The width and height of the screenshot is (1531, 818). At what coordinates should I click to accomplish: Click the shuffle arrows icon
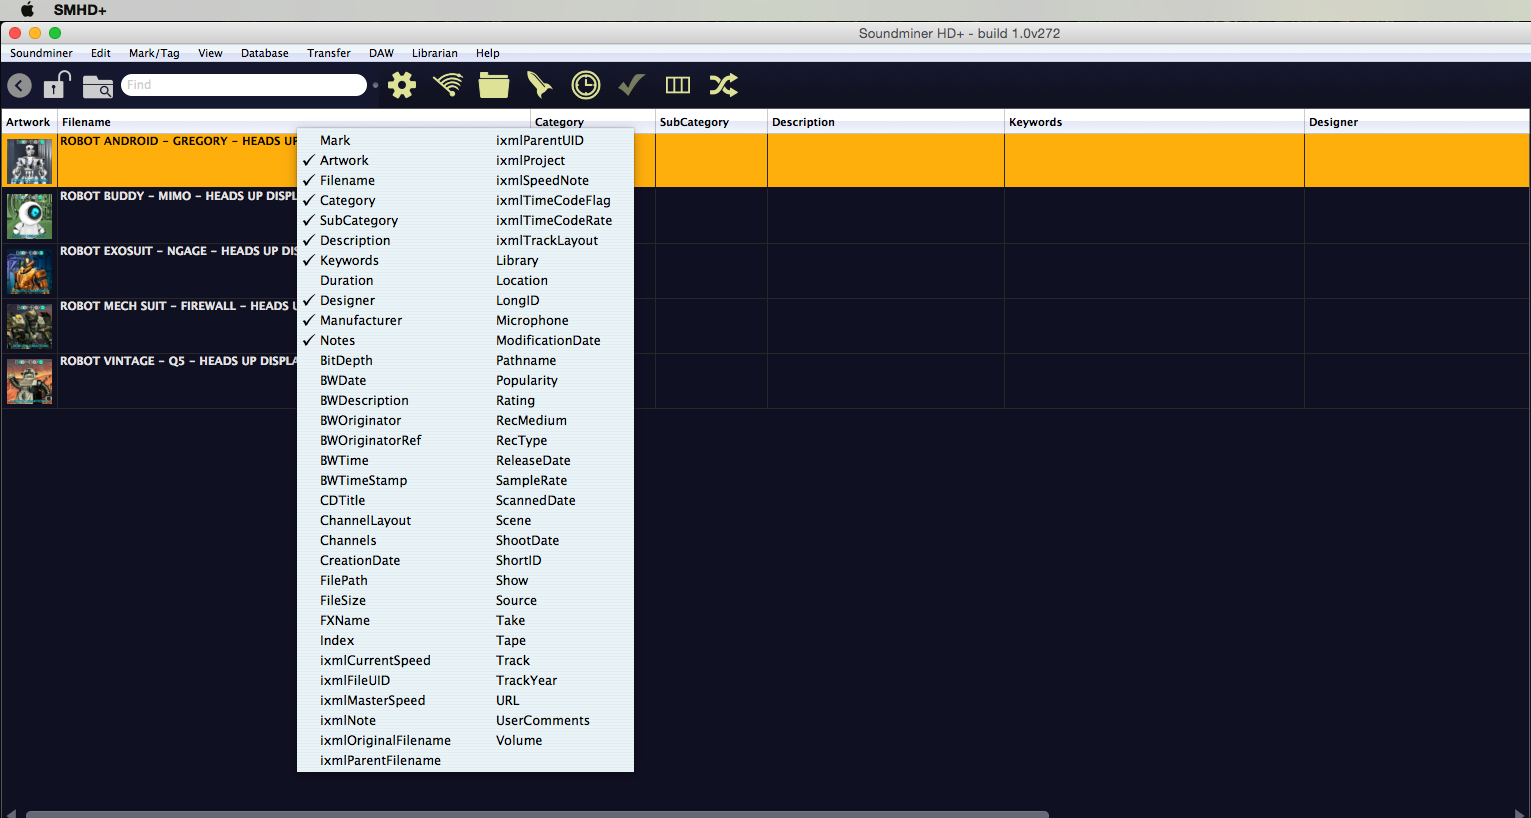[724, 85]
